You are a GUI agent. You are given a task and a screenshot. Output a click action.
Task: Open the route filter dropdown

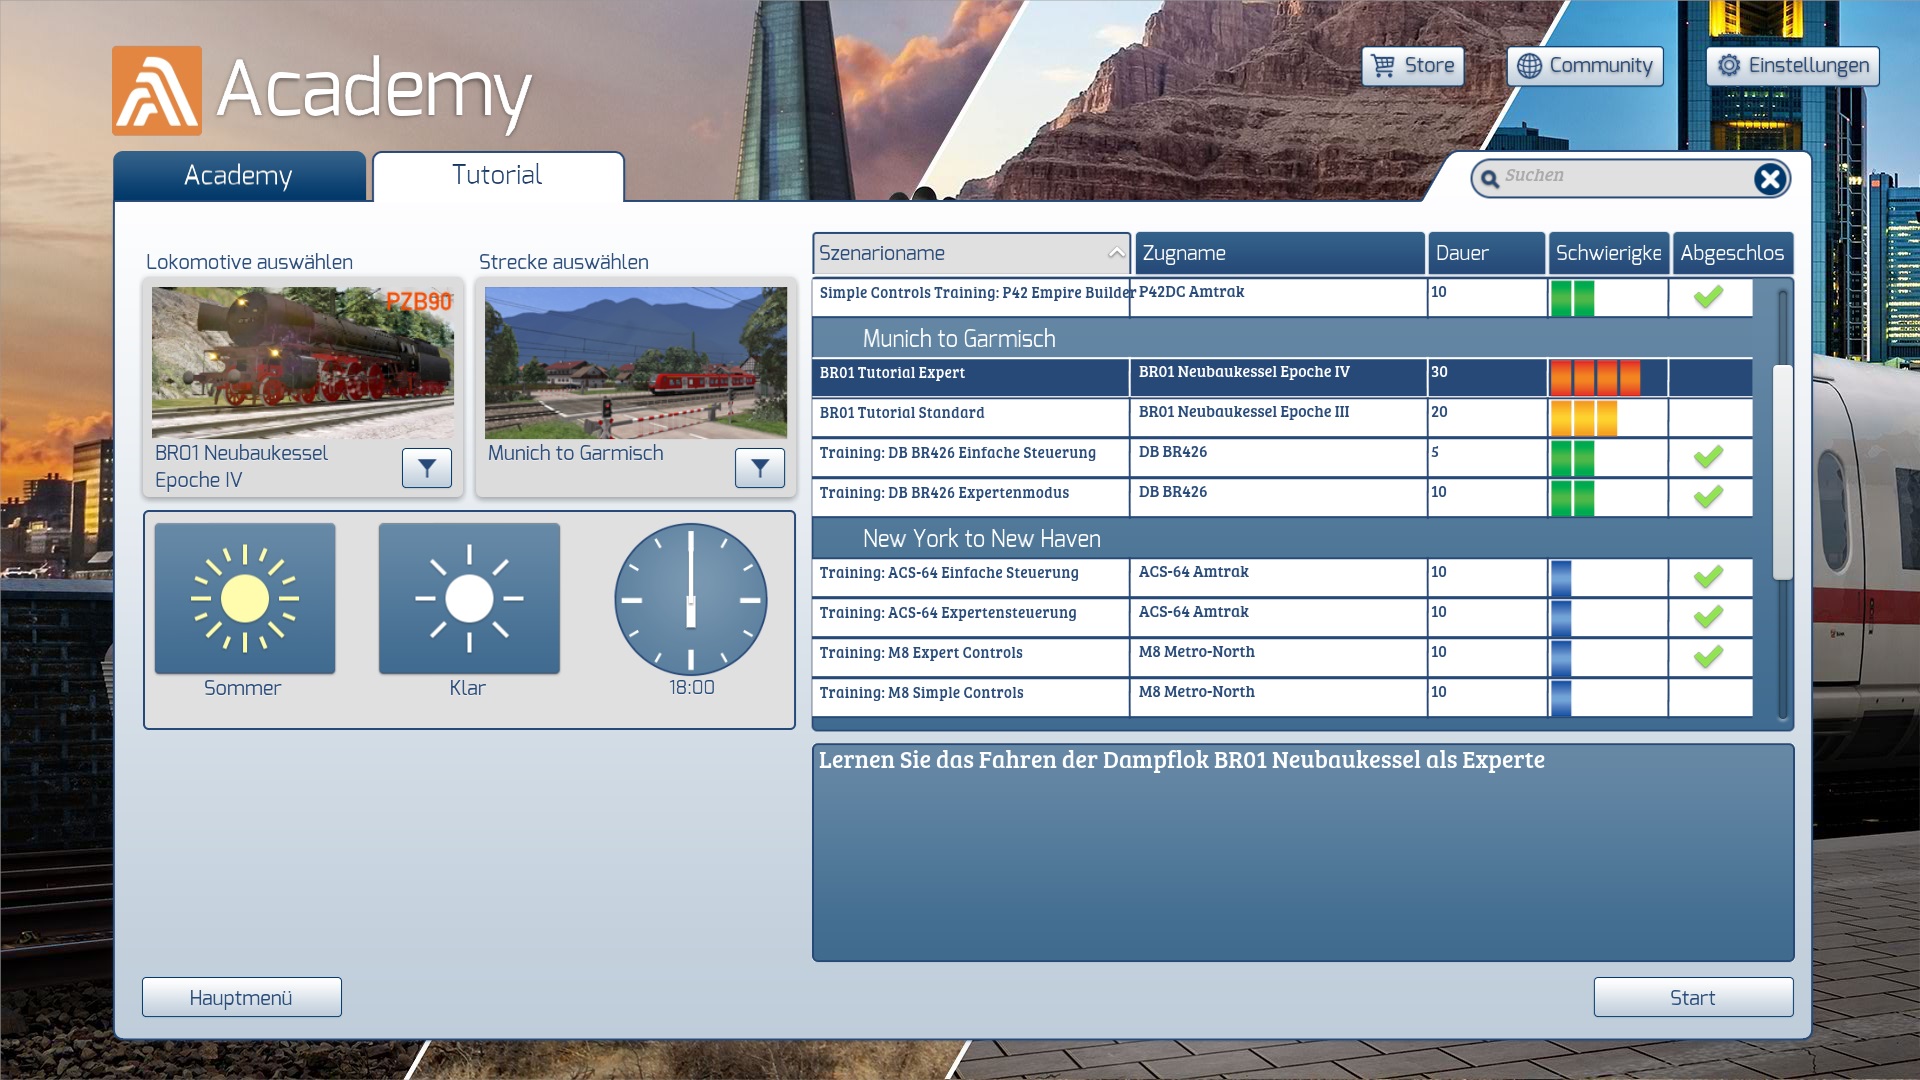[760, 467]
